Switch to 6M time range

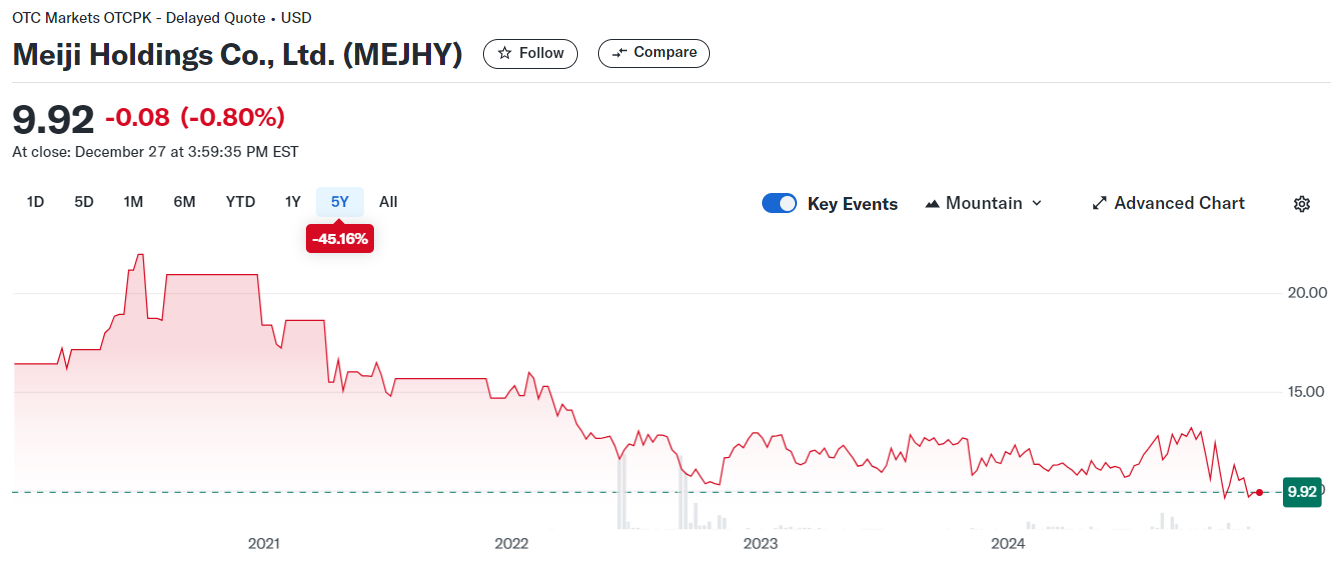pos(184,202)
